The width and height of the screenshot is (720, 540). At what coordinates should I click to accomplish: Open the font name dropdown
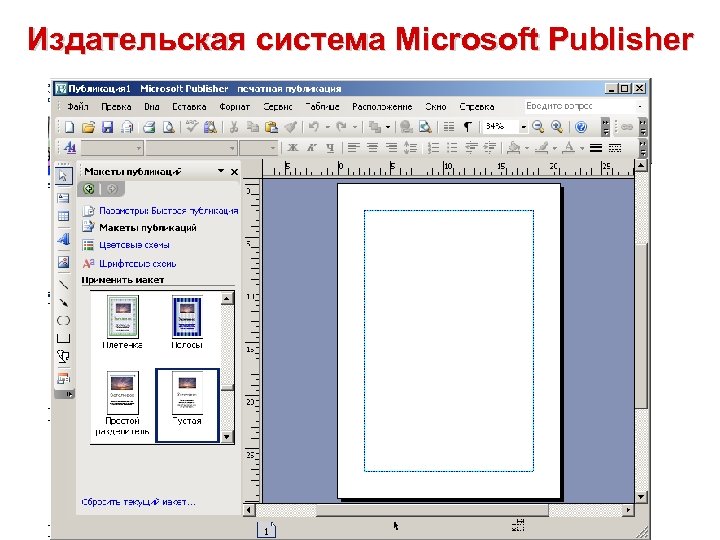[232, 148]
